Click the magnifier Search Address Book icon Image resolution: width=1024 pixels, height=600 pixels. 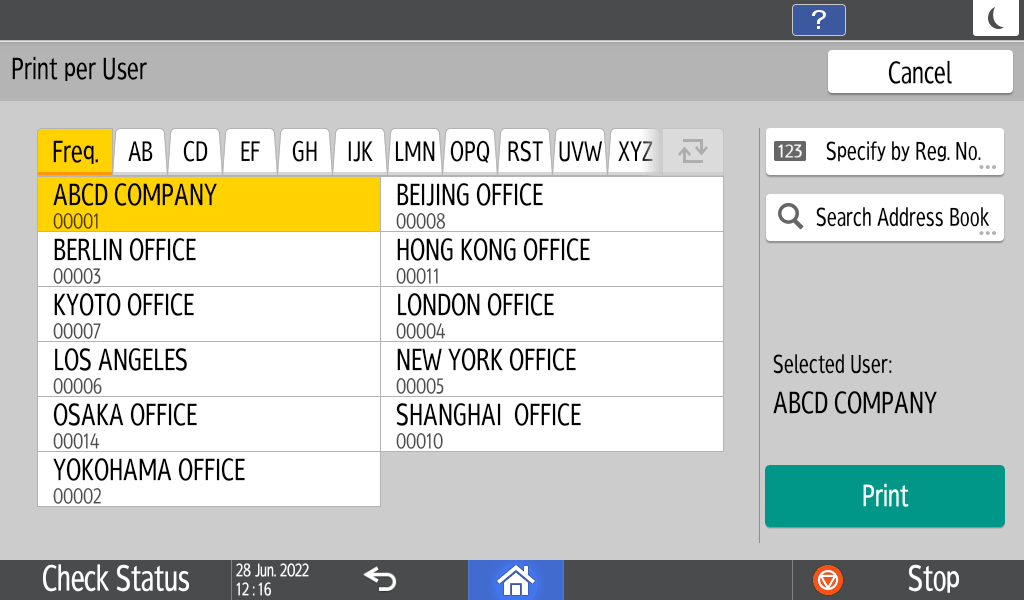point(790,217)
